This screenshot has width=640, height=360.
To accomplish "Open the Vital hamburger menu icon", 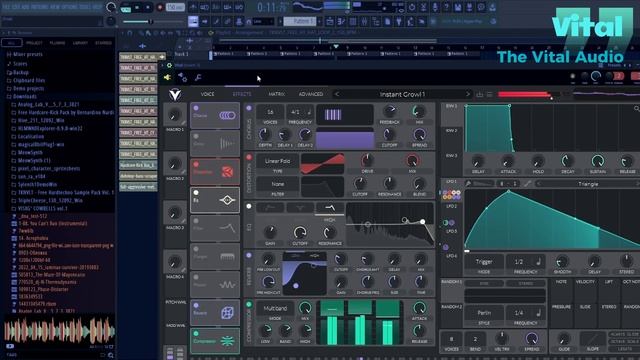I will 490,95.
